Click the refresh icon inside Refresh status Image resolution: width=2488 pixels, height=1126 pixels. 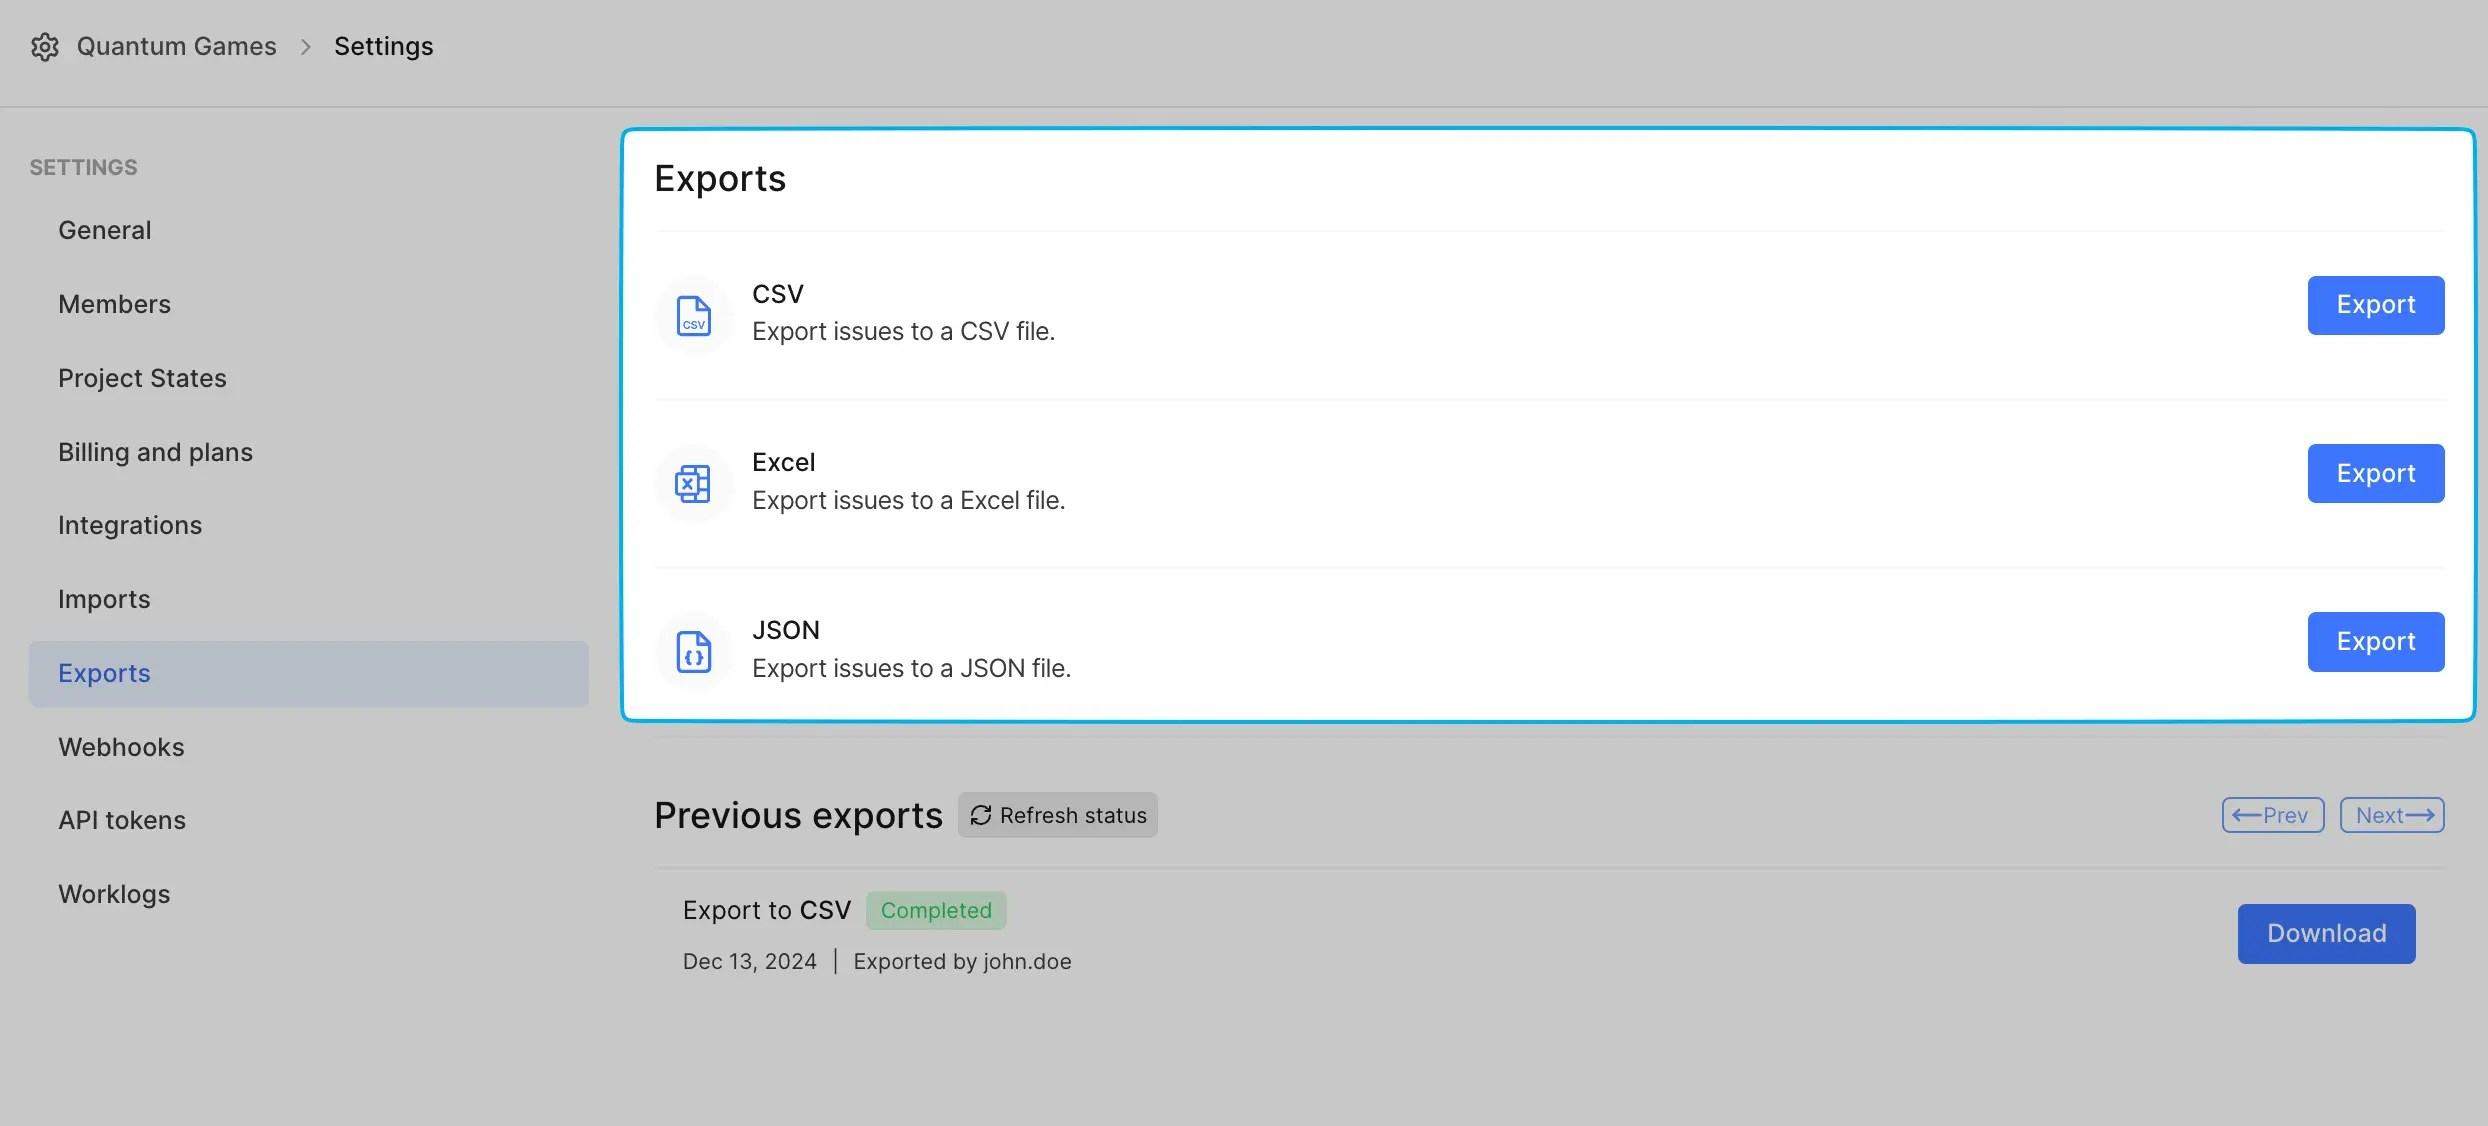pyautogui.click(x=981, y=815)
